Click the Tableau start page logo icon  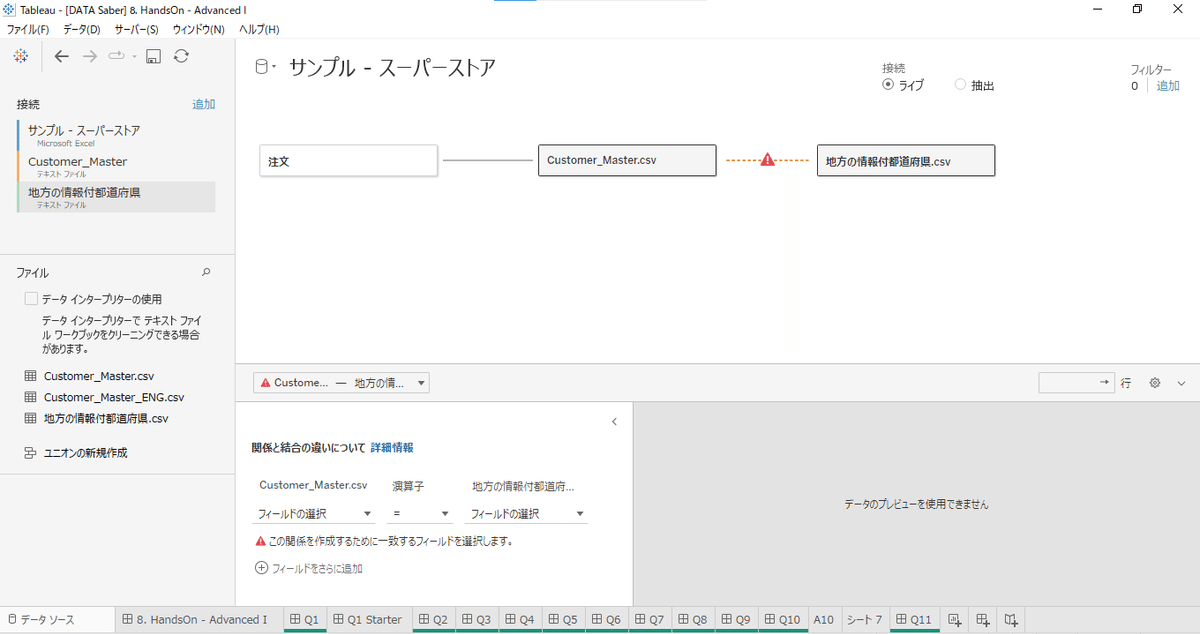[x=21, y=56]
